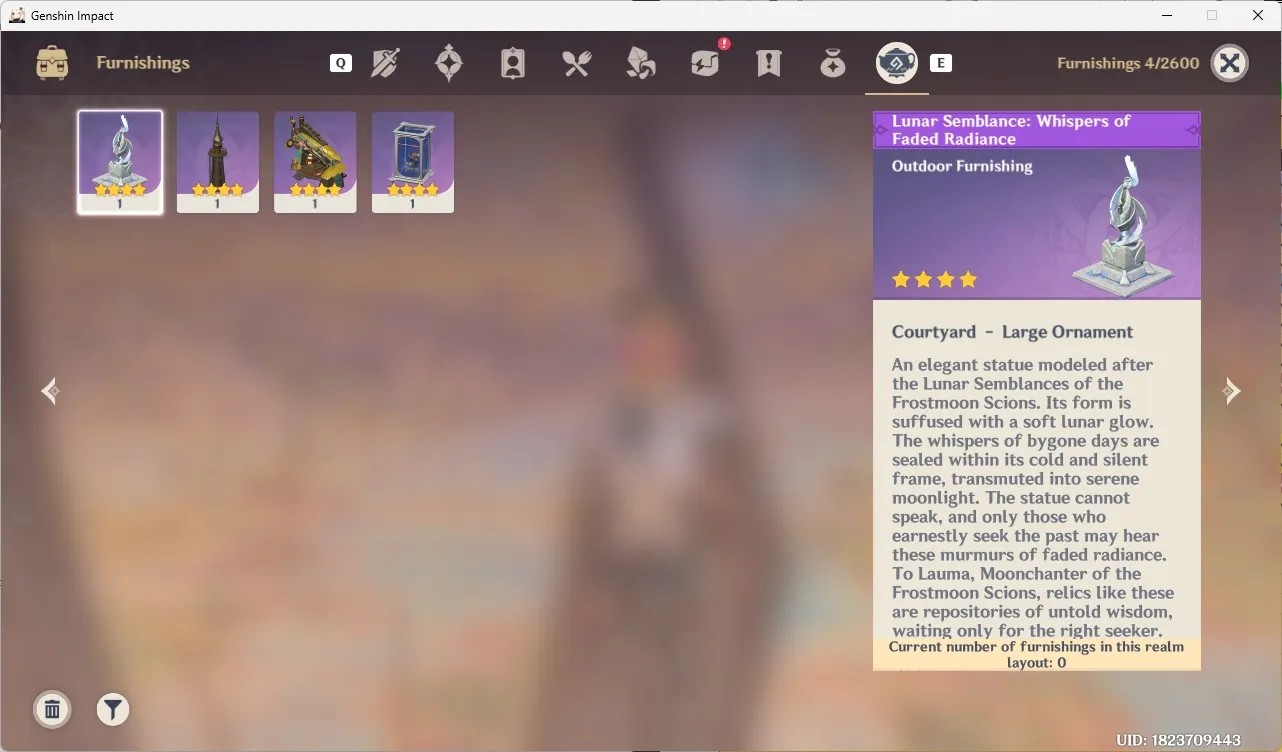Select the Lunar Semblance statue item
The width and height of the screenshot is (1282, 752).
pos(120,162)
